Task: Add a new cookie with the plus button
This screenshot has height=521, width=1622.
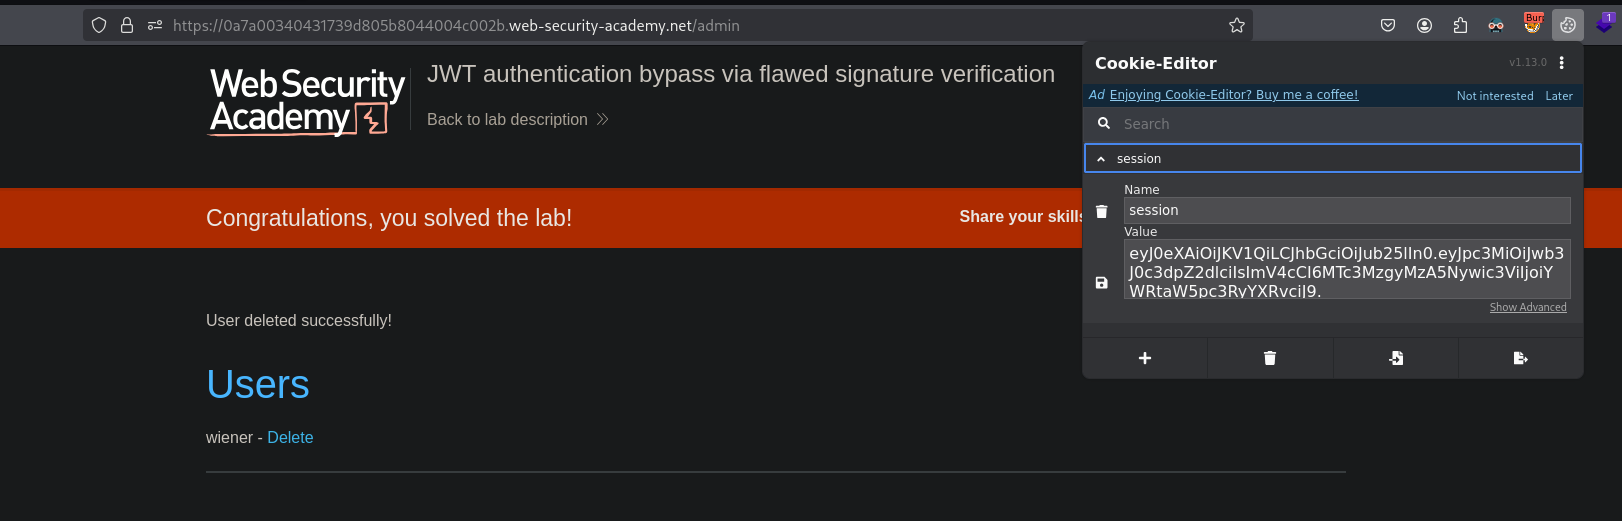Action: pyautogui.click(x=1145, y=358)
